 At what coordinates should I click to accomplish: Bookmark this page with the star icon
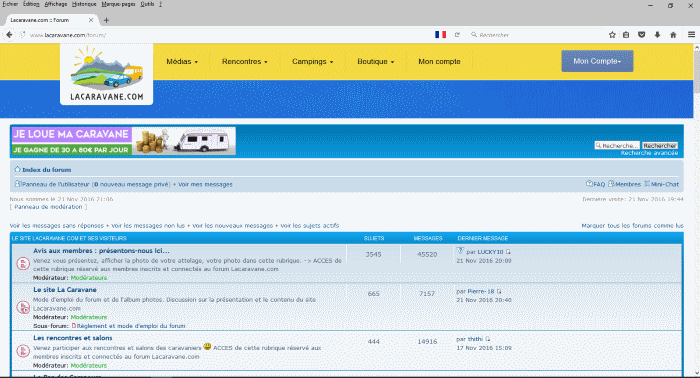pyautogui.click(x=612, y=35)
